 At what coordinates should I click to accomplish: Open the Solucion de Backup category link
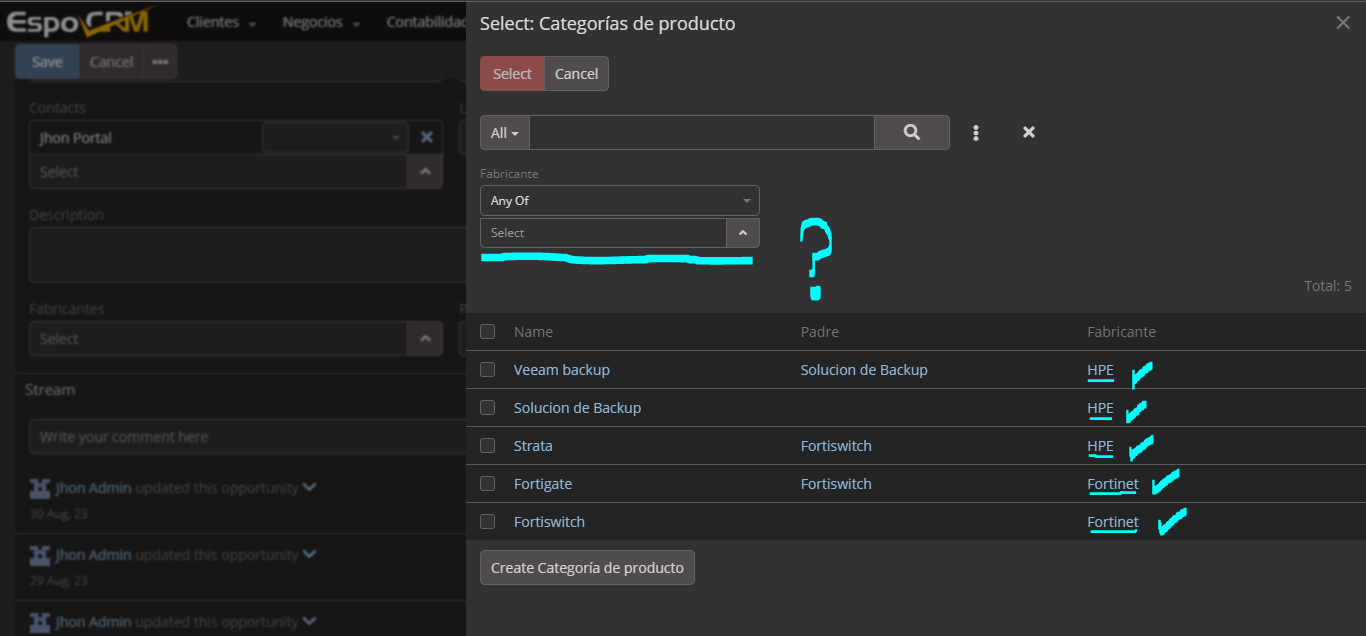(x=577, y=408)
